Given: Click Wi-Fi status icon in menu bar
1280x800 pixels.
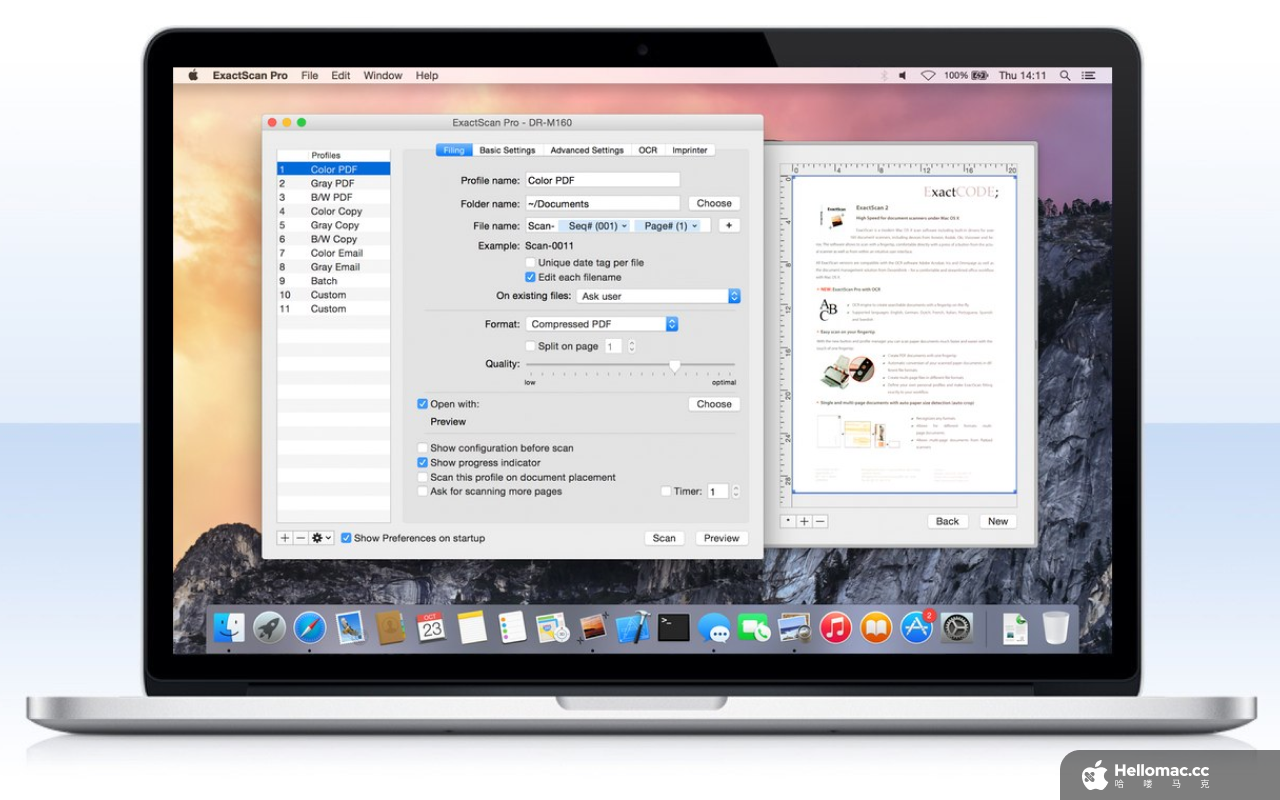Looking at the screenshot, I should point(928,75).
